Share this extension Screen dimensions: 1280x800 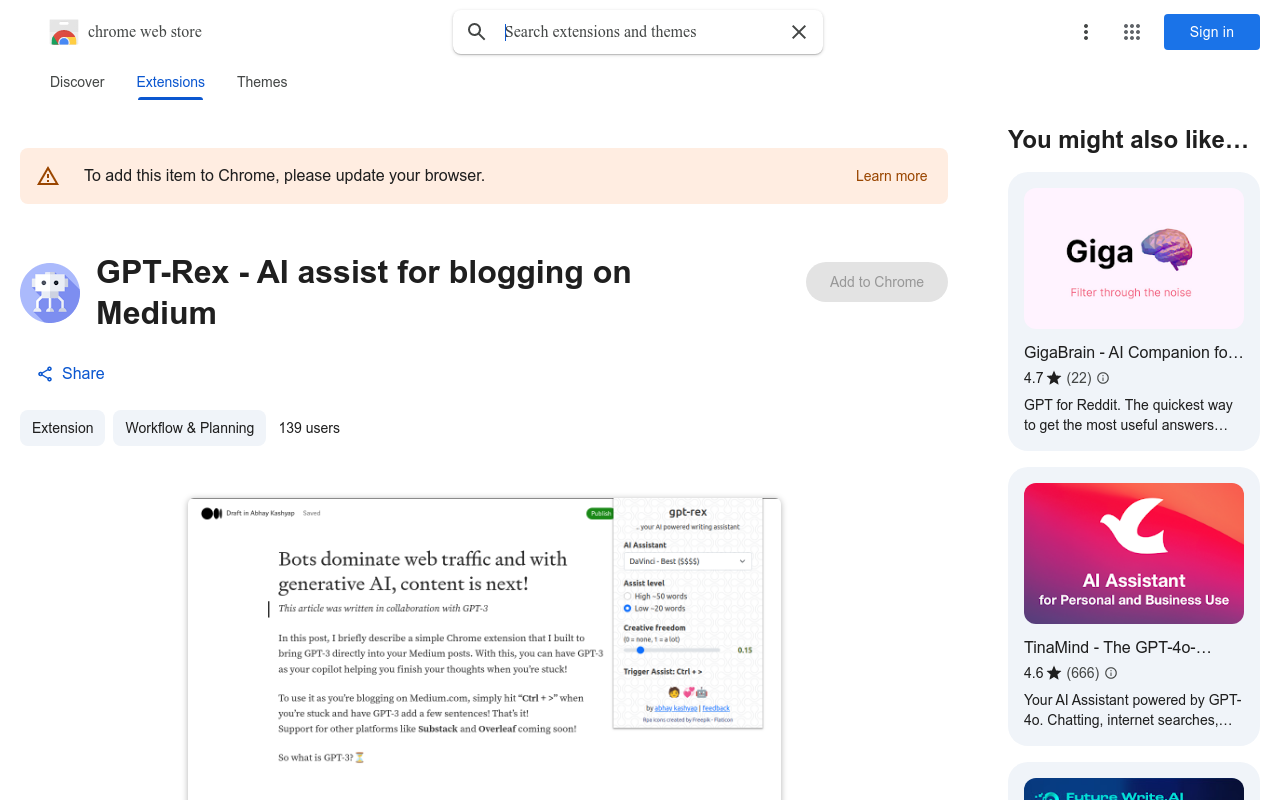[x=71, y=374]
